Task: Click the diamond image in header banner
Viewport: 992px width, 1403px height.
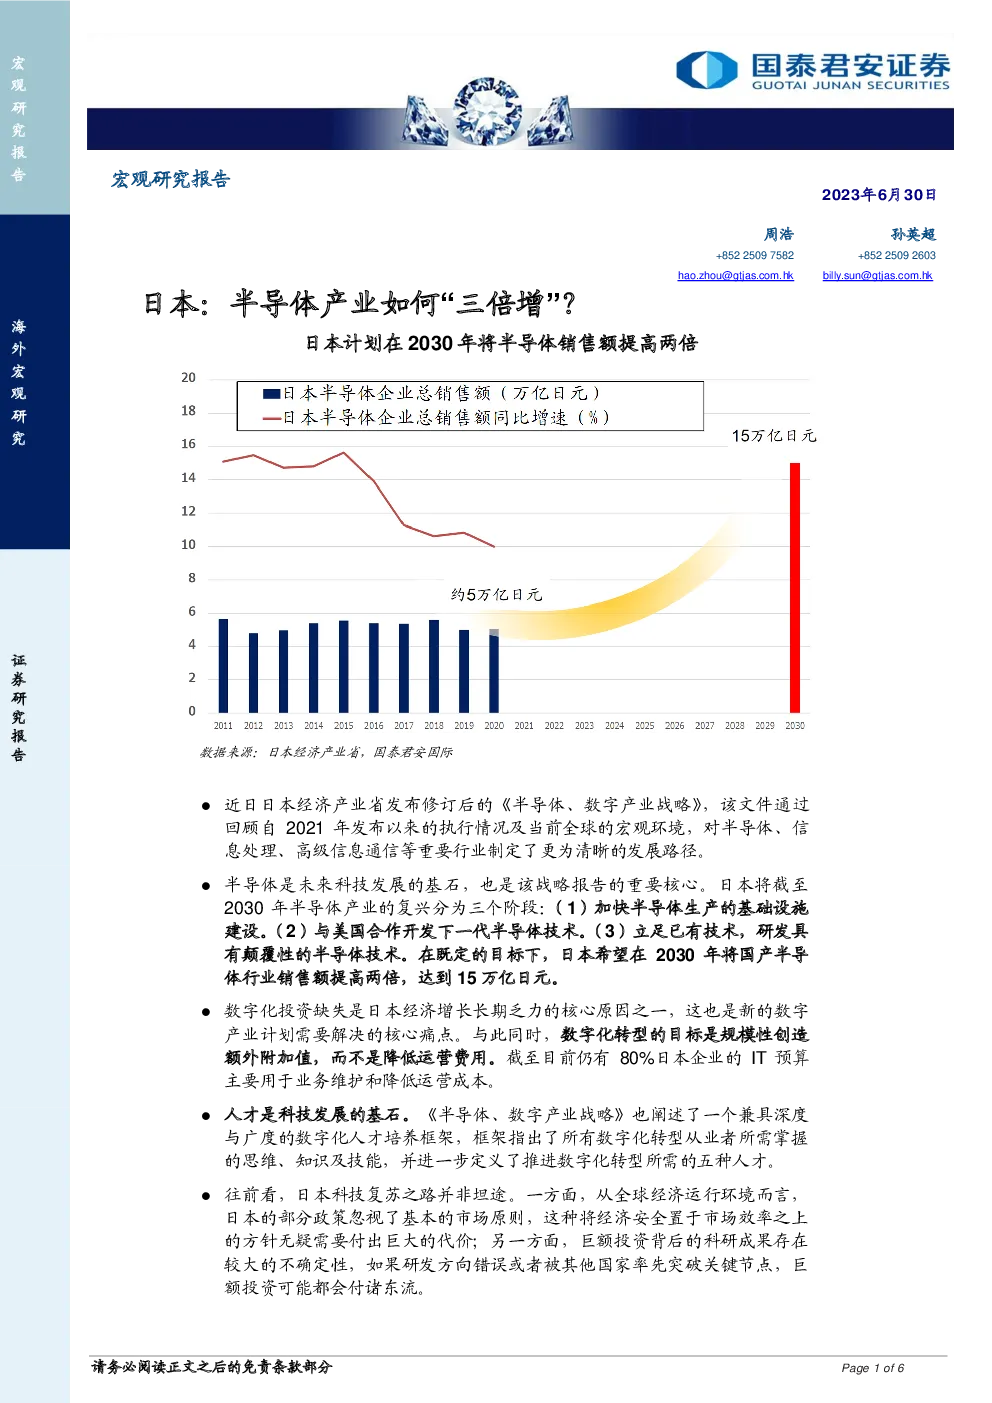Action: tap(487, 113)
